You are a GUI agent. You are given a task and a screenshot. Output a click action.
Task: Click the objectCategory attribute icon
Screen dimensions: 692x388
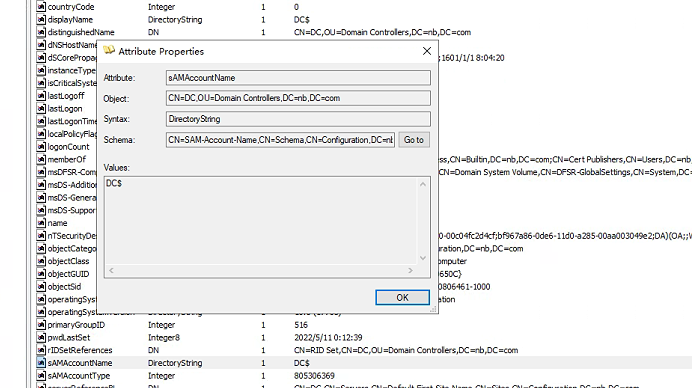click(41, 249)
